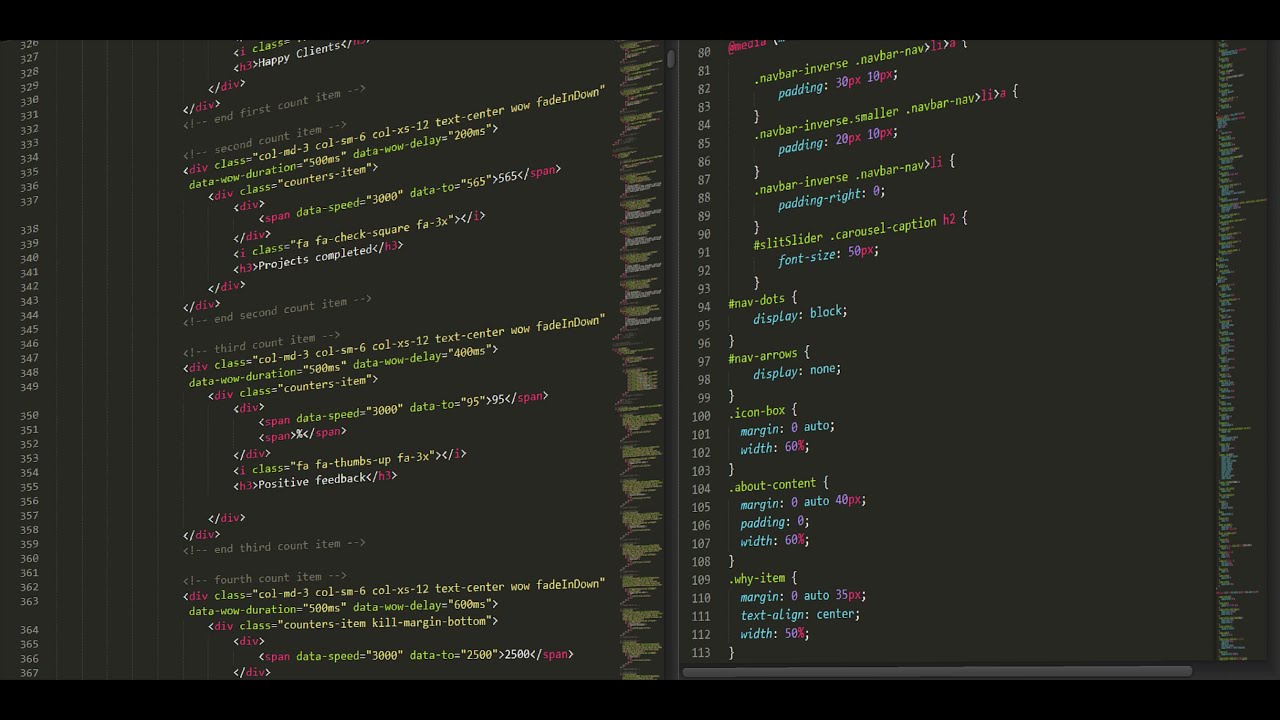Click line number 113 in right gutter
This screenshot has width=1280, height=720.
(701, 653)
